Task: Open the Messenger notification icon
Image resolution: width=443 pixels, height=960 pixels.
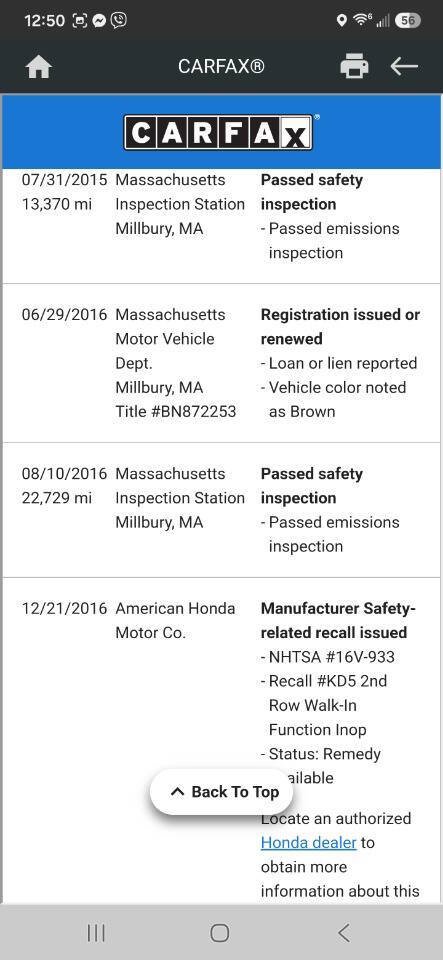Action: [99, 20]
